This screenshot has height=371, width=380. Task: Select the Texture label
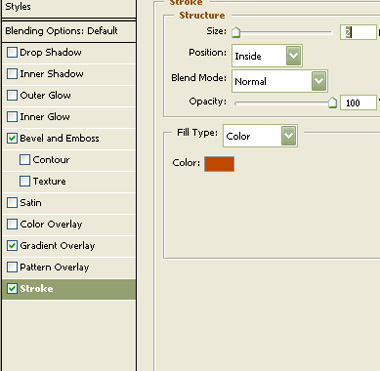49,181
